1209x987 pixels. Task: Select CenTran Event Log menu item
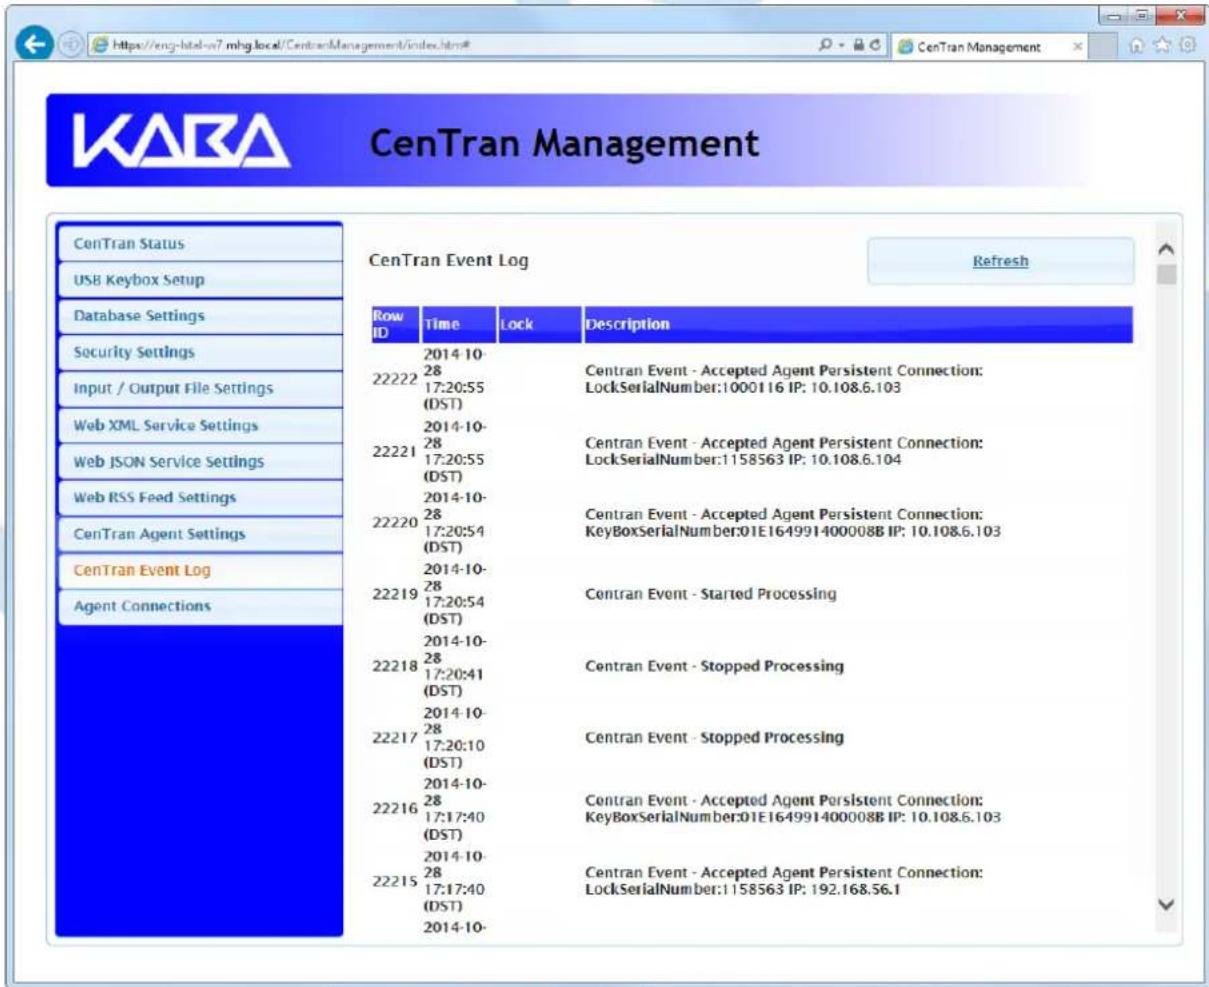(200, 570)
